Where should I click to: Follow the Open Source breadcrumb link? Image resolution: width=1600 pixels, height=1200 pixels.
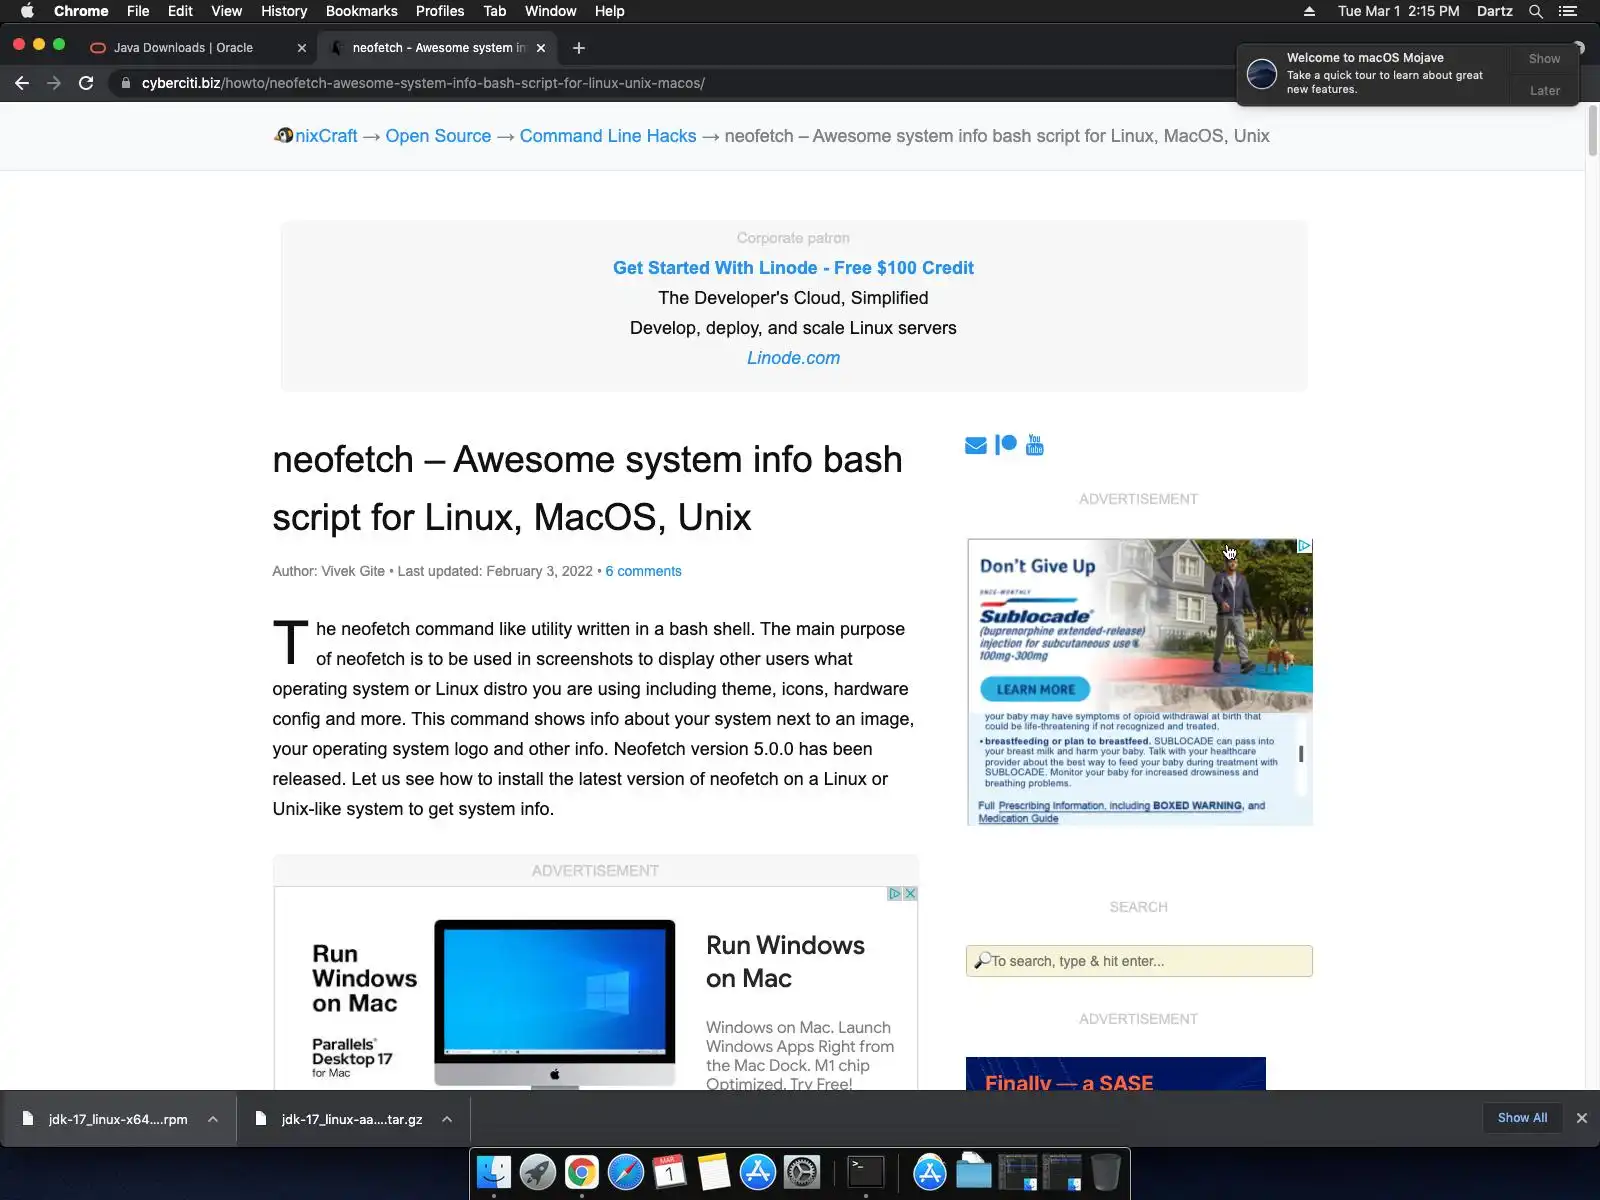pos(438,136)
